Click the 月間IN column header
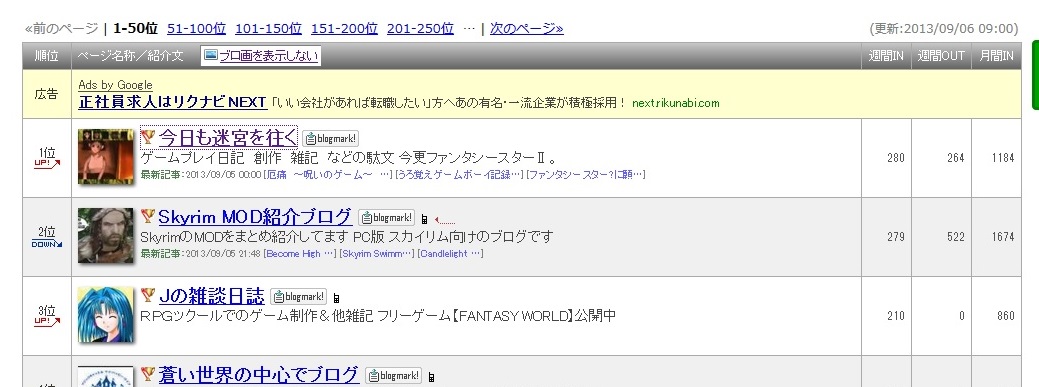1039x387 pixels. pyautogui.click(x=996, y=56)
